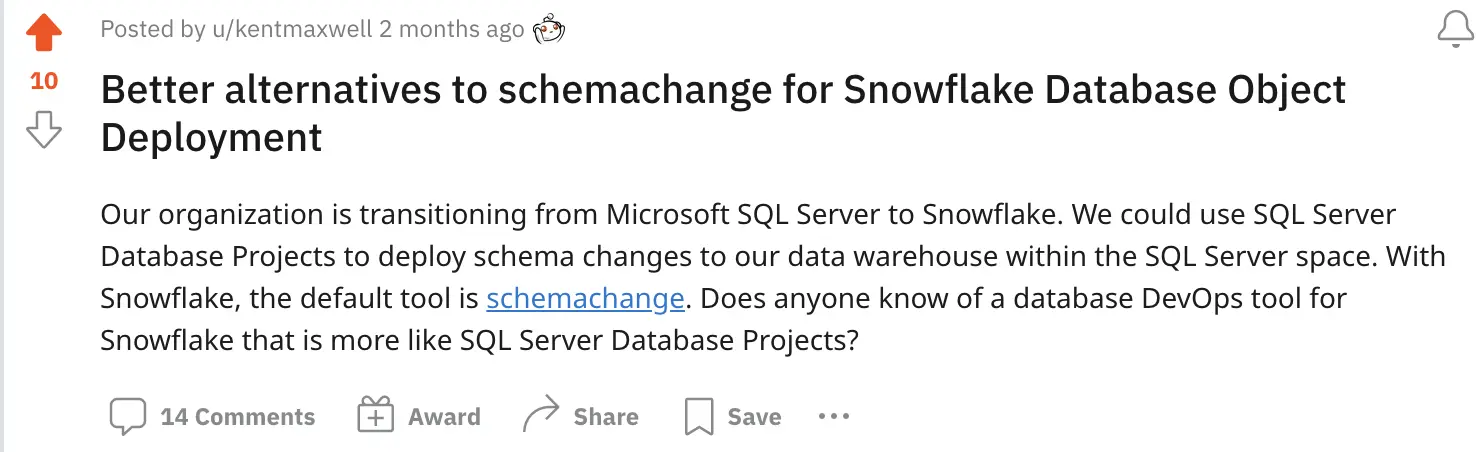1476x452 pixels.
Task: Click the Award button label
Action: [444, 417]
